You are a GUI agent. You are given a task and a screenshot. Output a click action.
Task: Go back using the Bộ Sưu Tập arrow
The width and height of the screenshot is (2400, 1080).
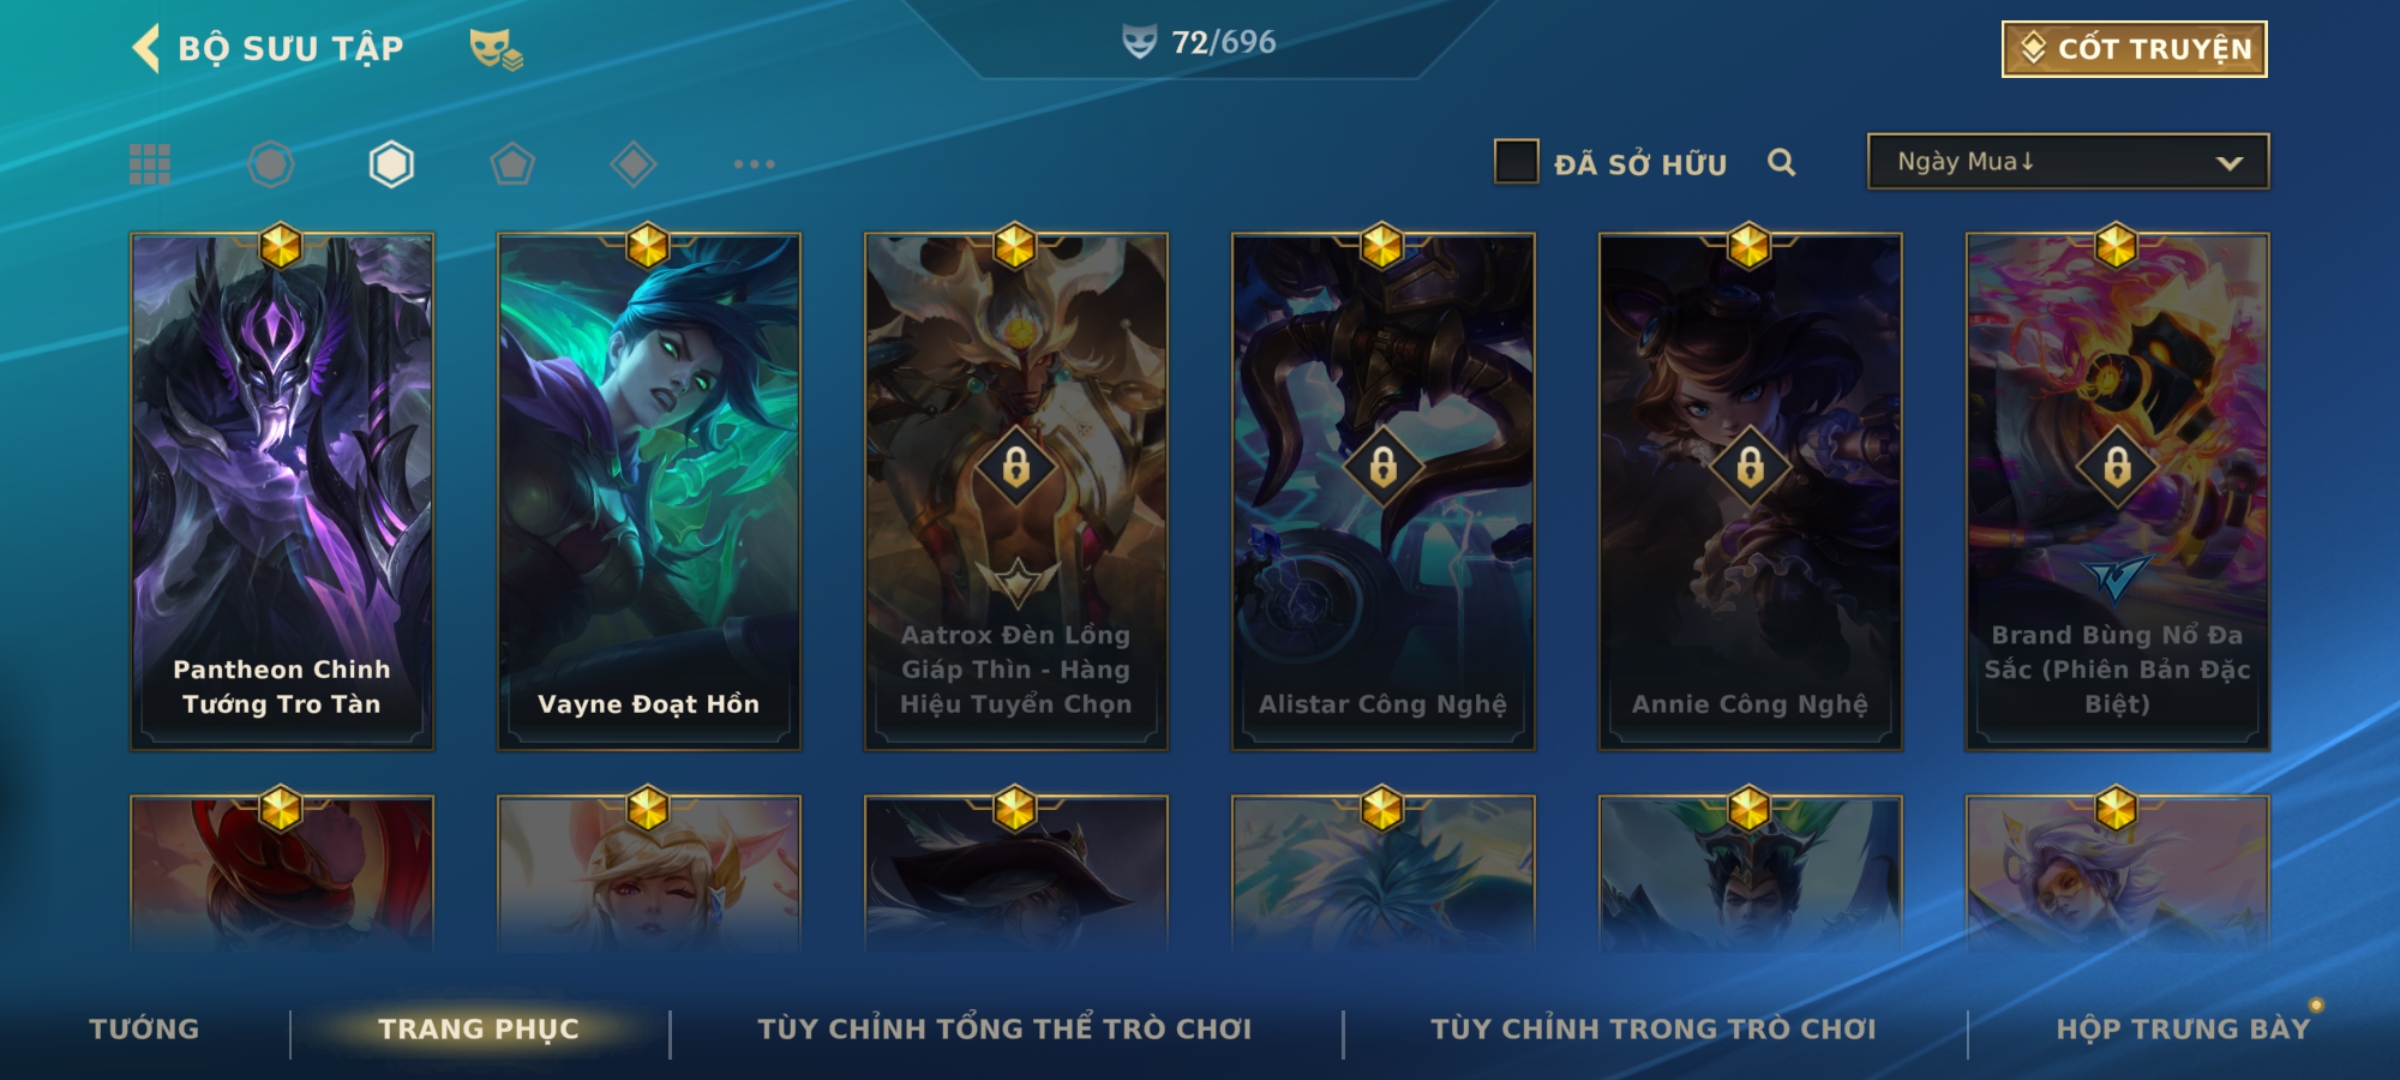pos(146,48)
